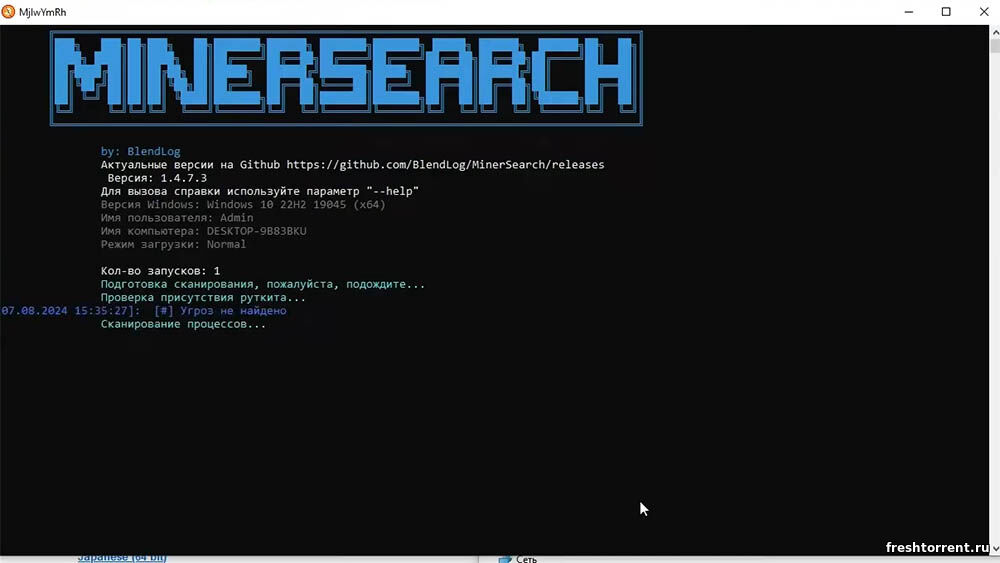Click the "by: BlendLog" author line

pos(141,151)
